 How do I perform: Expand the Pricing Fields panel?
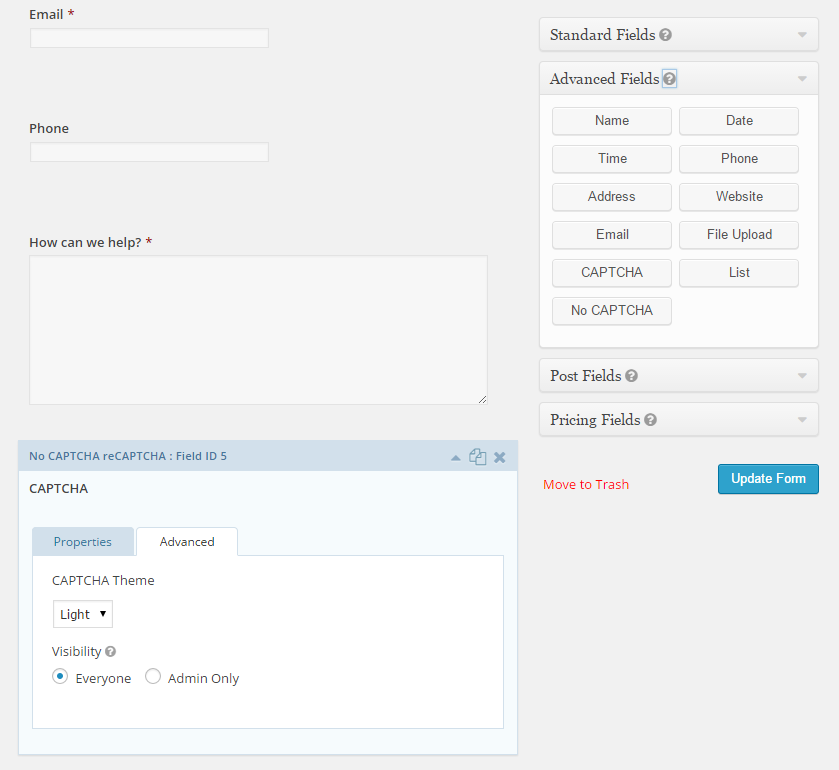pyautogui.click(x=801, y=420)
